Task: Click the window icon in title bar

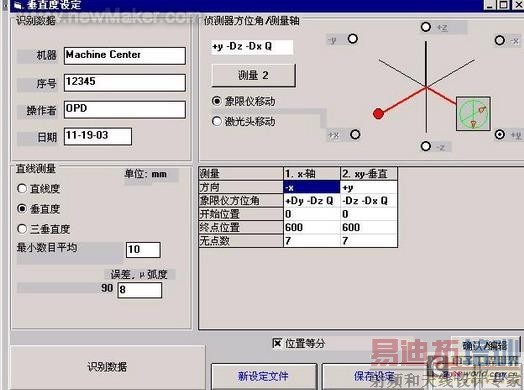Action: pos(18,5)
